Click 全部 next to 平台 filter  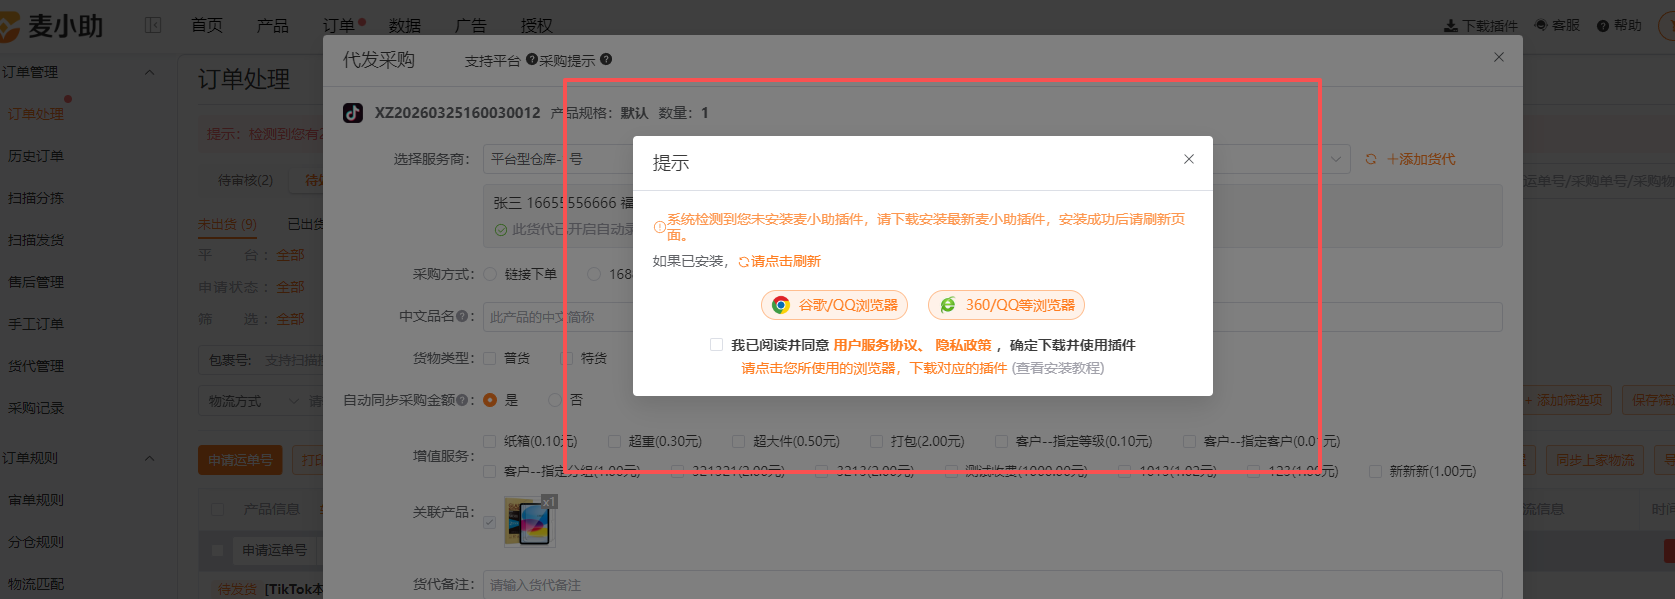point(290,255)
